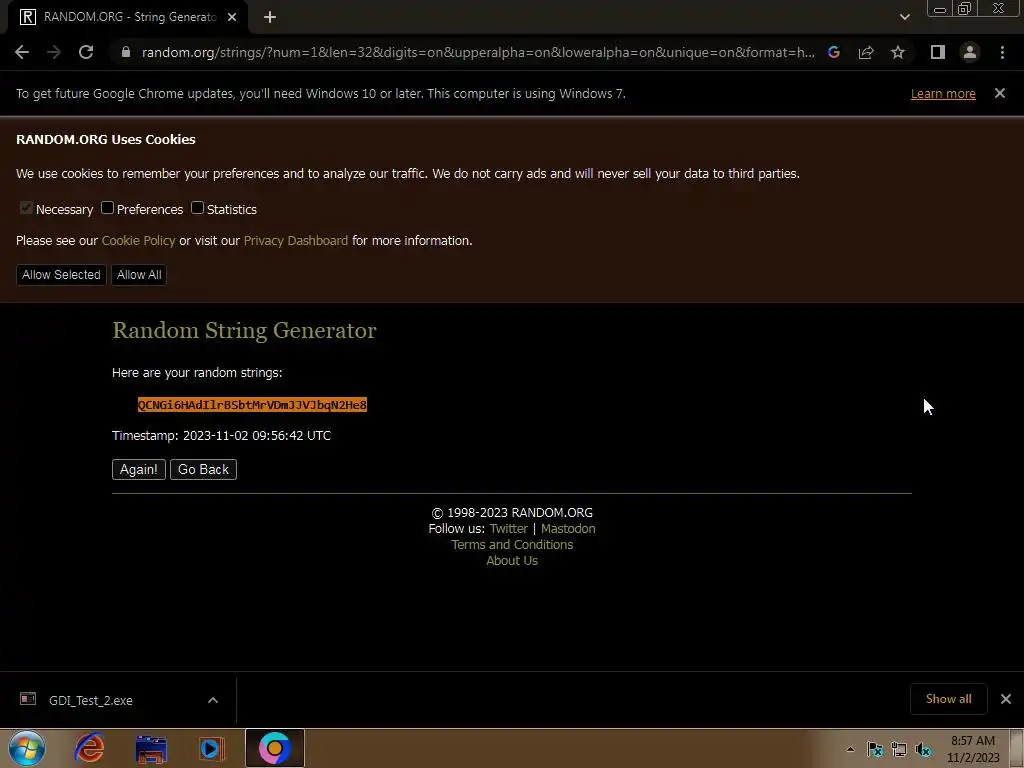Expand GDI_Test_2.exe download options arrow

[213, 700]
